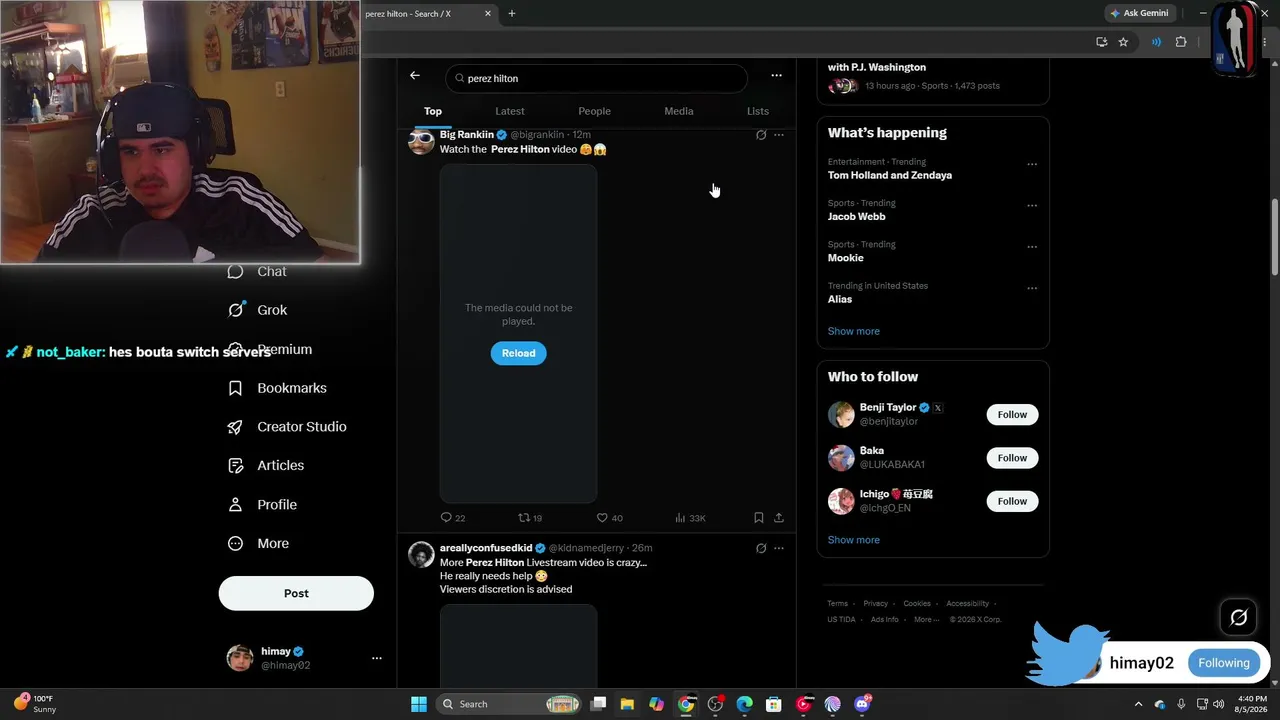Go back using the search page arrow

(x=415, y=76)
